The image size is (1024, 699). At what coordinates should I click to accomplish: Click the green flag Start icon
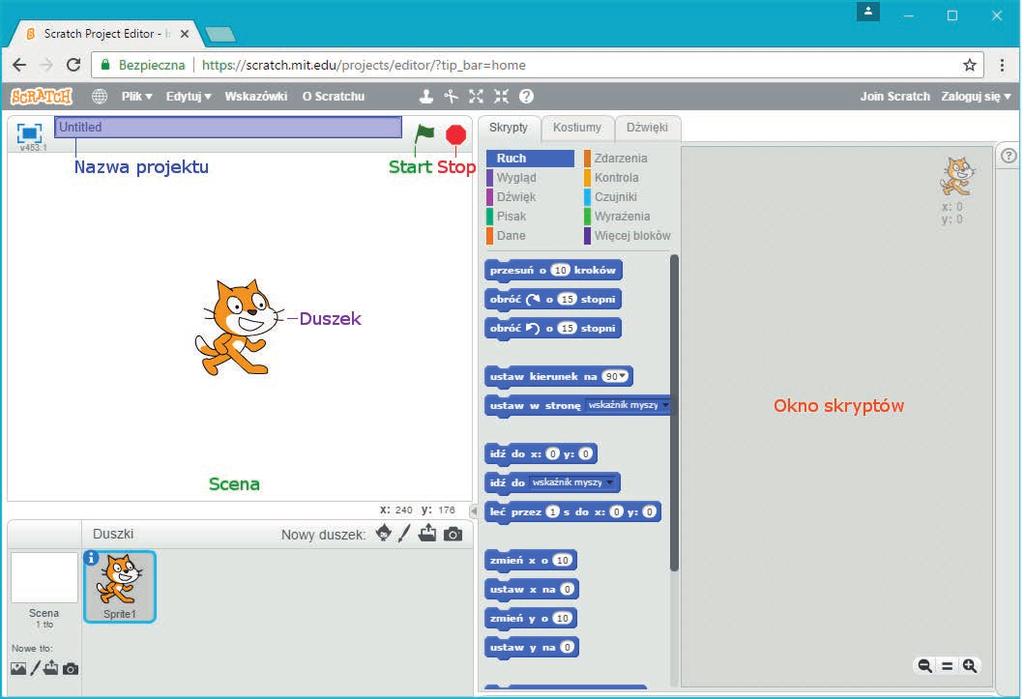(x=424, y=135)
